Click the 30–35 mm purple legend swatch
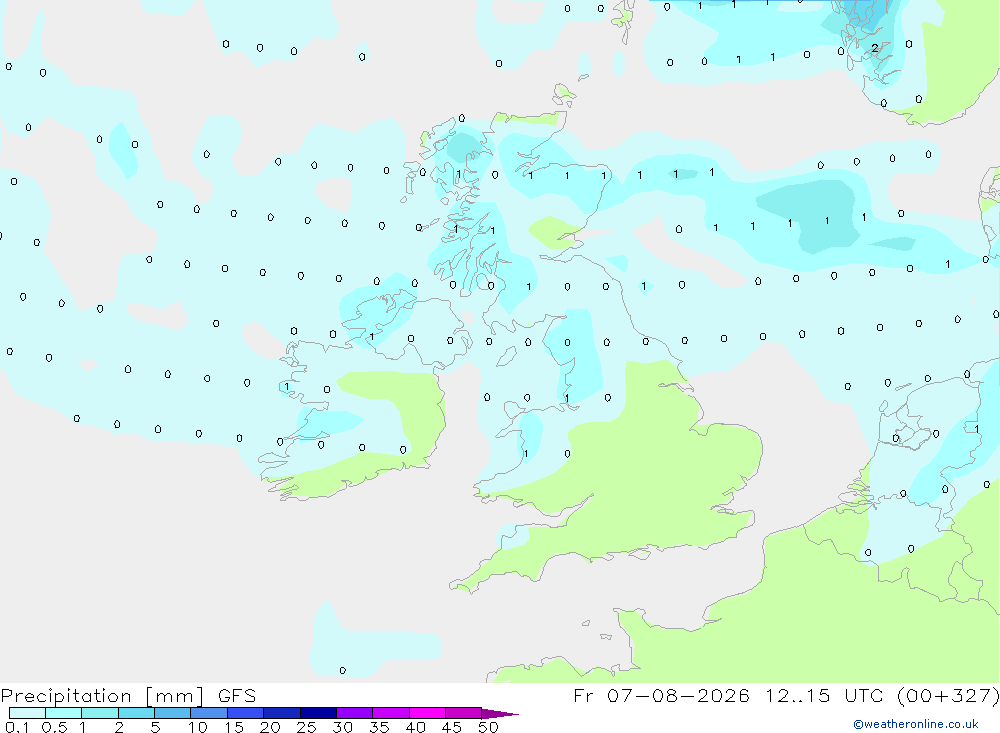1000x733 pixels. [x=355, y=713]
